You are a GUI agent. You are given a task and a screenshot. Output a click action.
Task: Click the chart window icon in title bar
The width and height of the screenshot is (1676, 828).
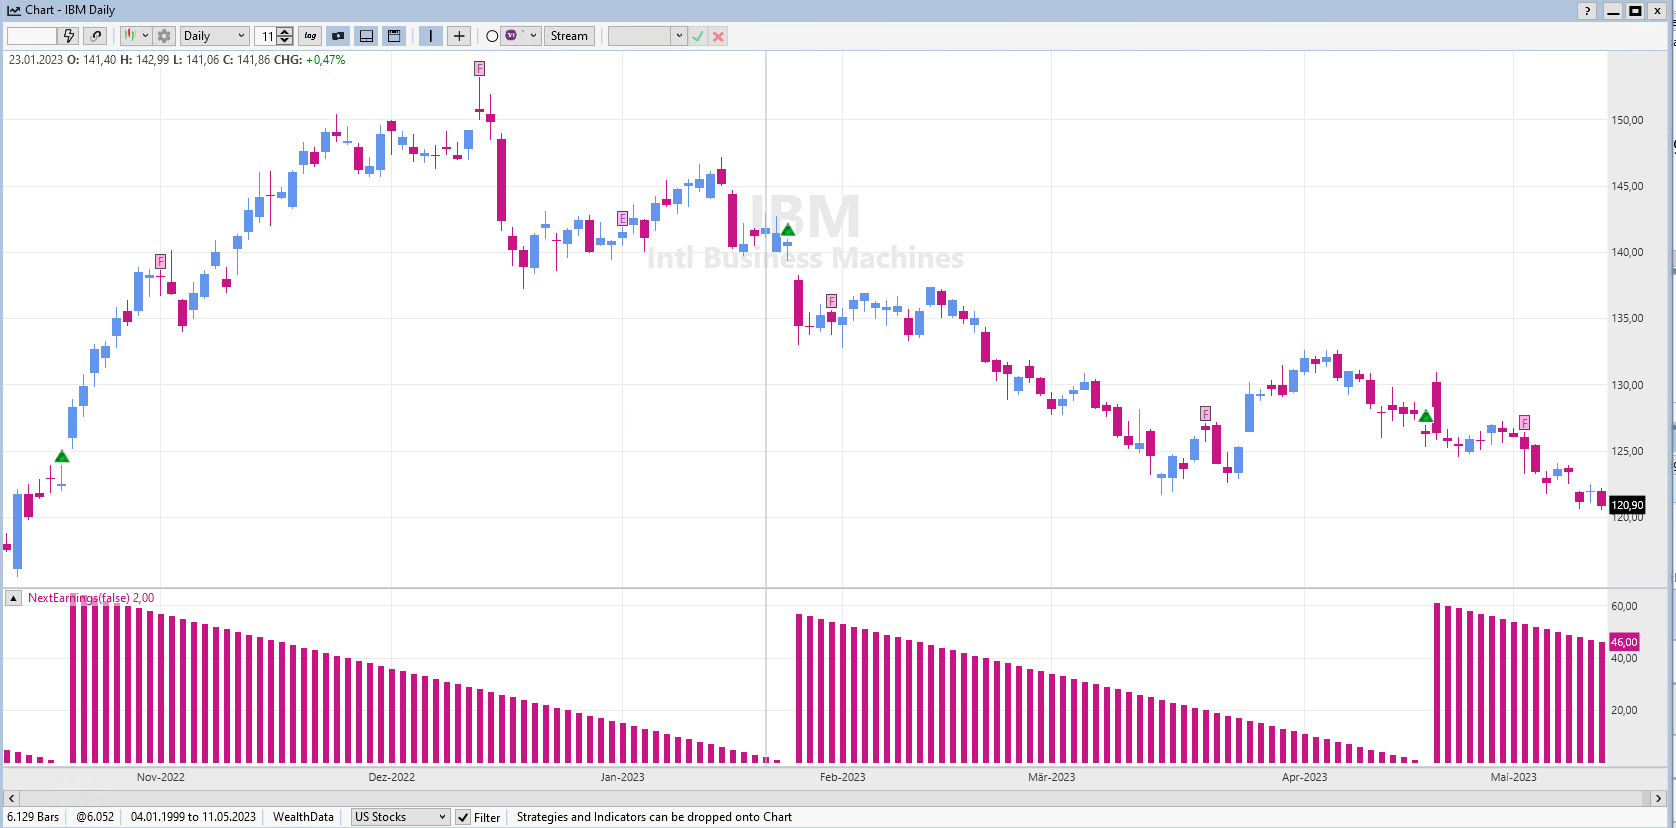[14, 10]
